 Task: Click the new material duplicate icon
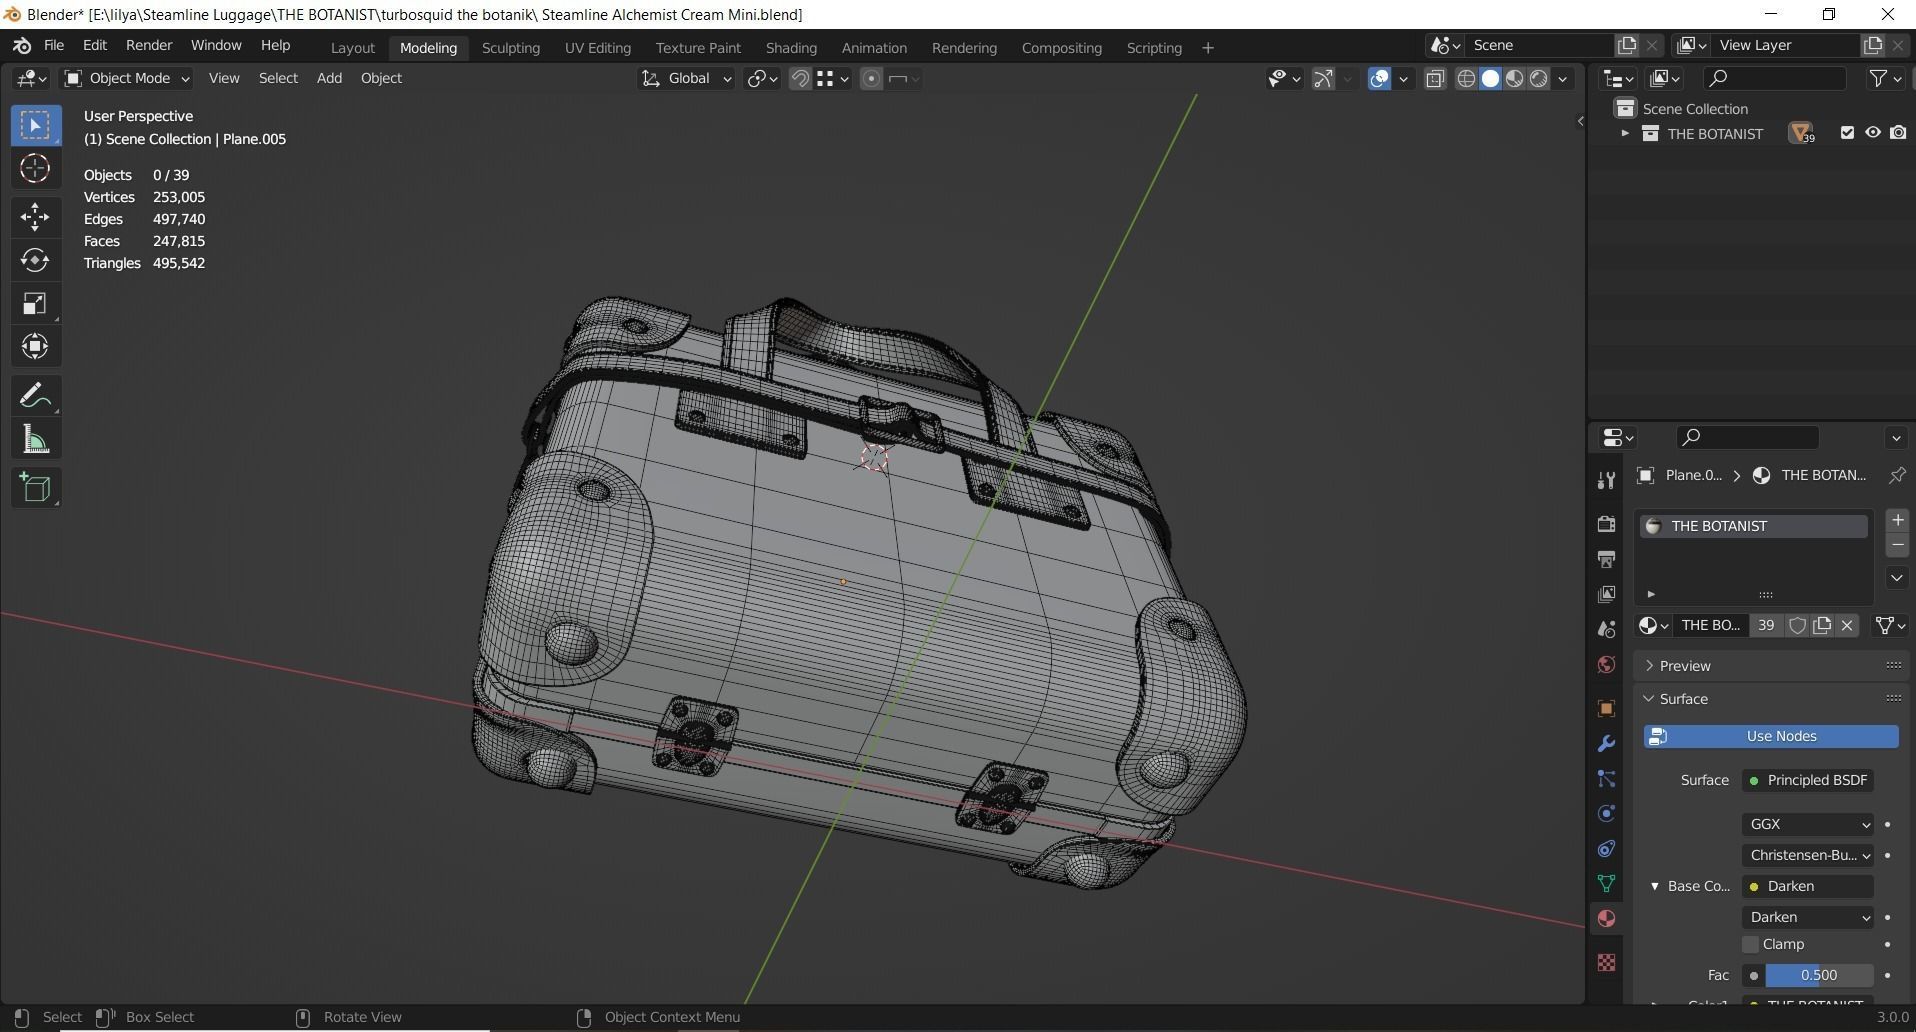(1822, 625)
